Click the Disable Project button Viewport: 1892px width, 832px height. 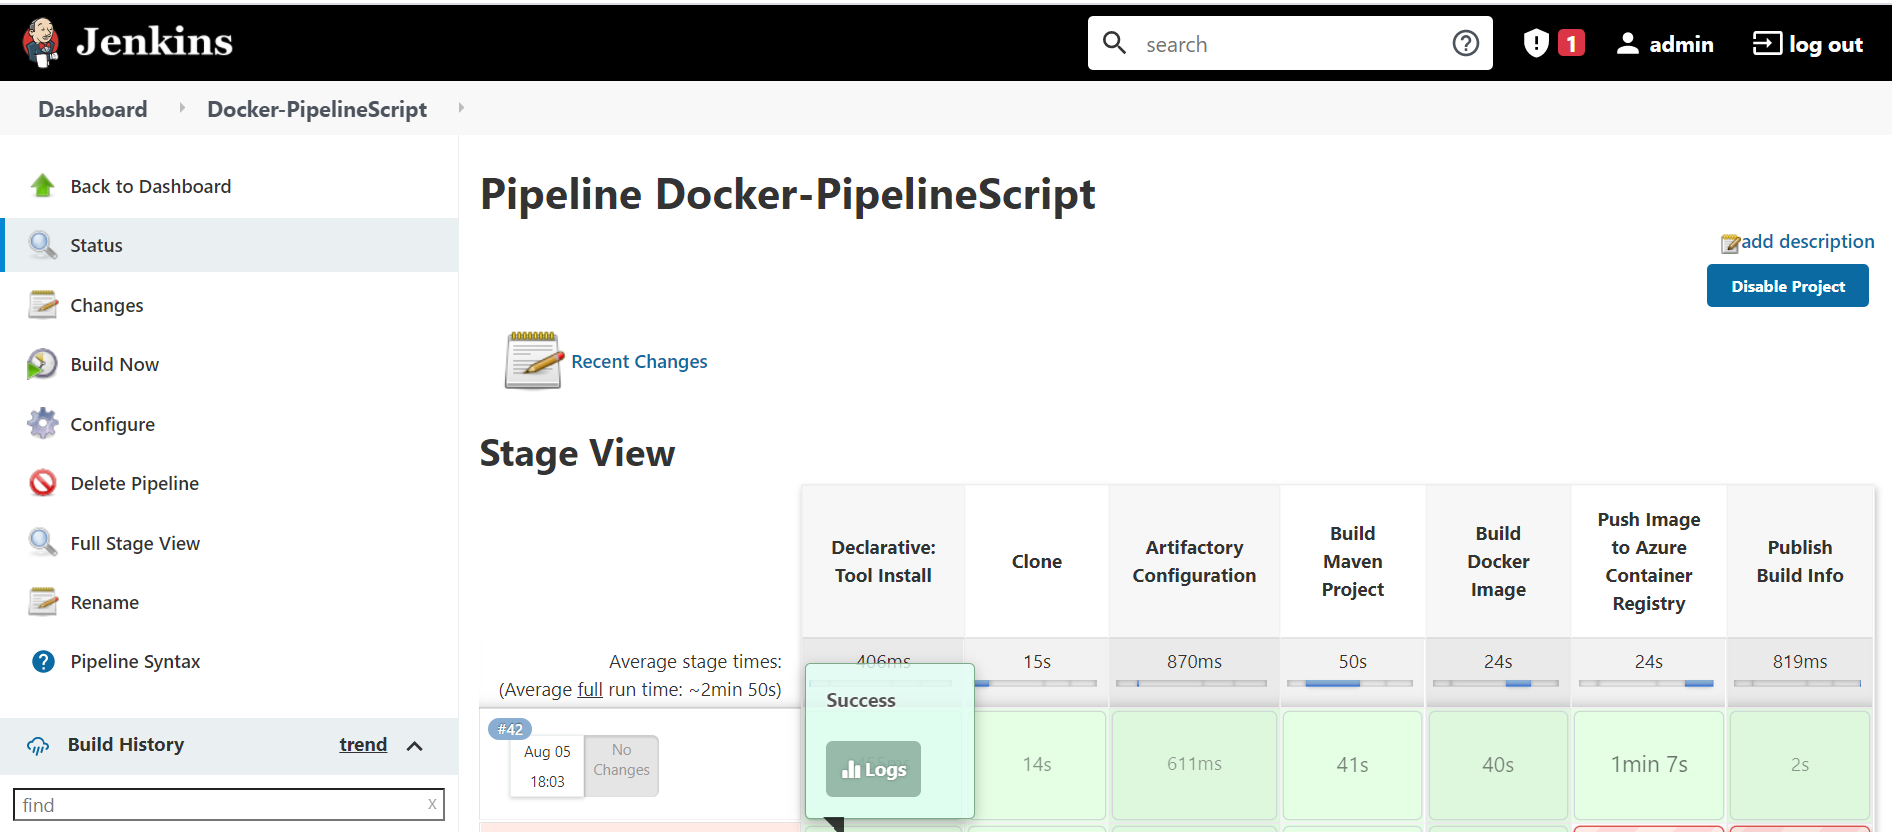[1787, 286]
